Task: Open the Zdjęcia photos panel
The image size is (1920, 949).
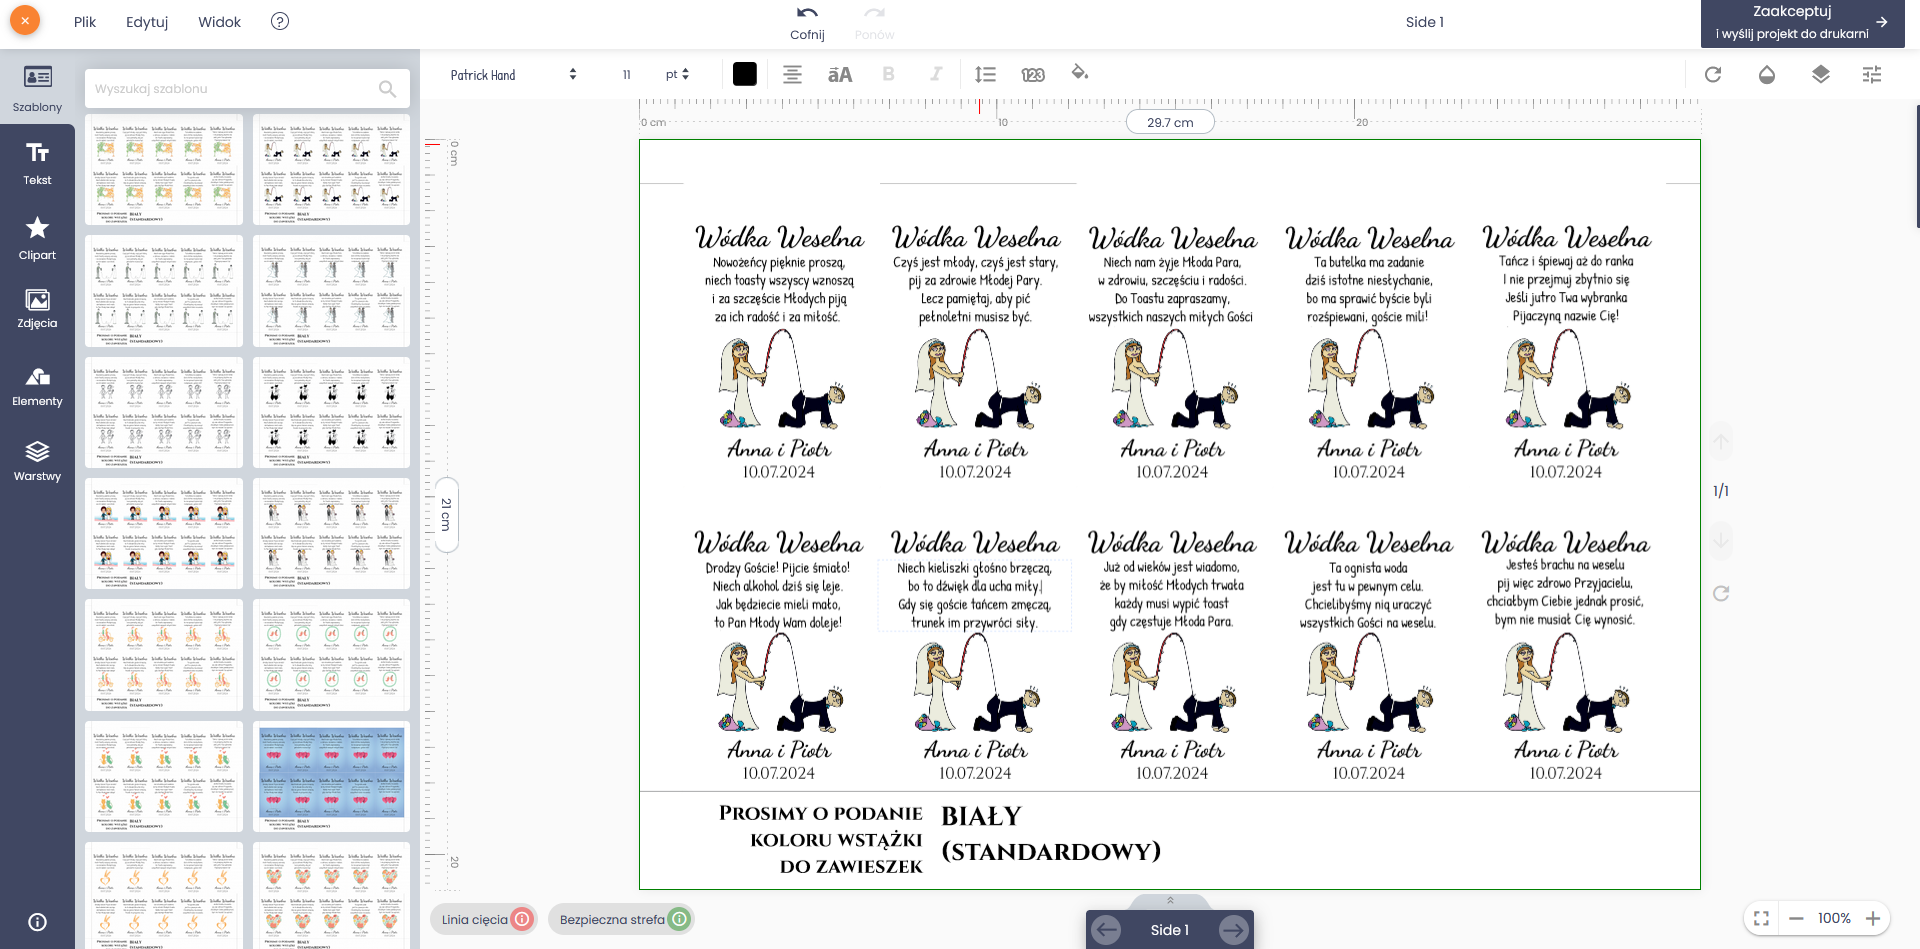Action: tap(37, 308)
